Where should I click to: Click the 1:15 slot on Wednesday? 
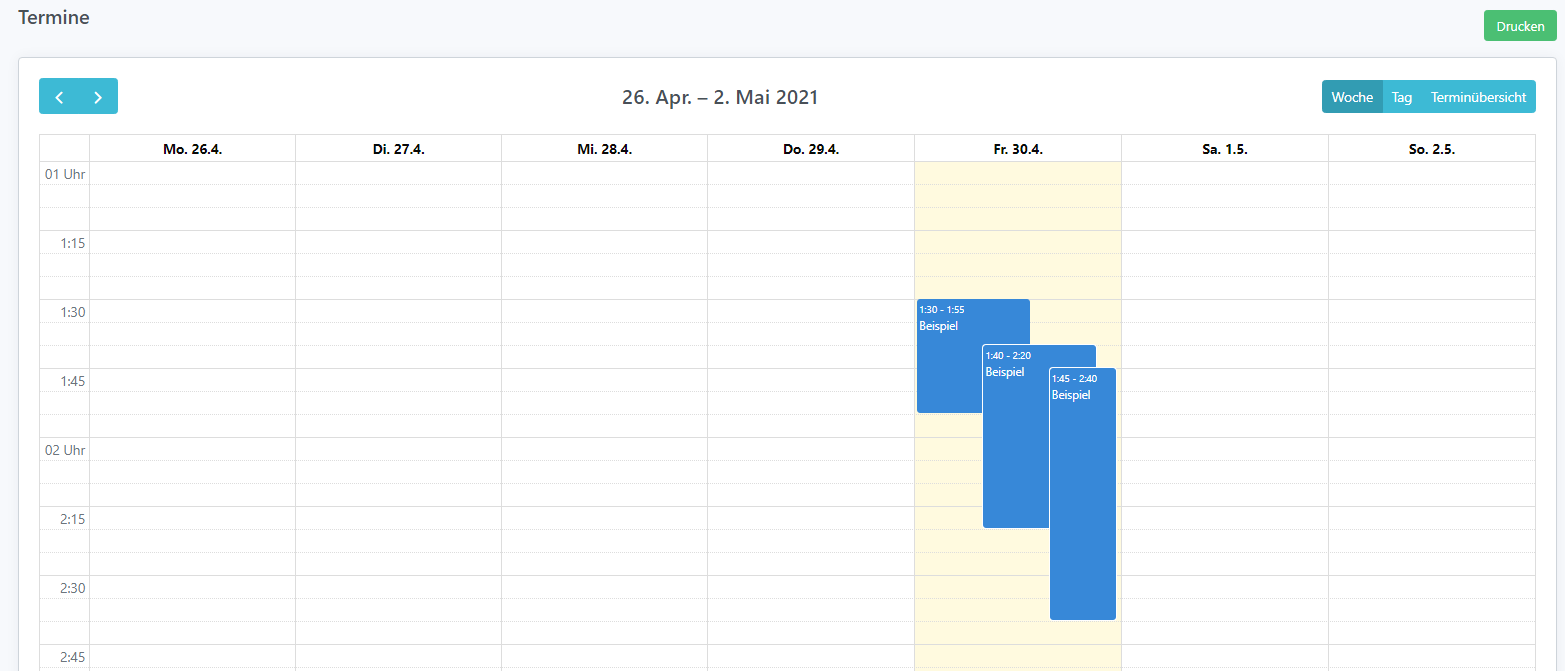pyautogui.click(x=604, y=242)
